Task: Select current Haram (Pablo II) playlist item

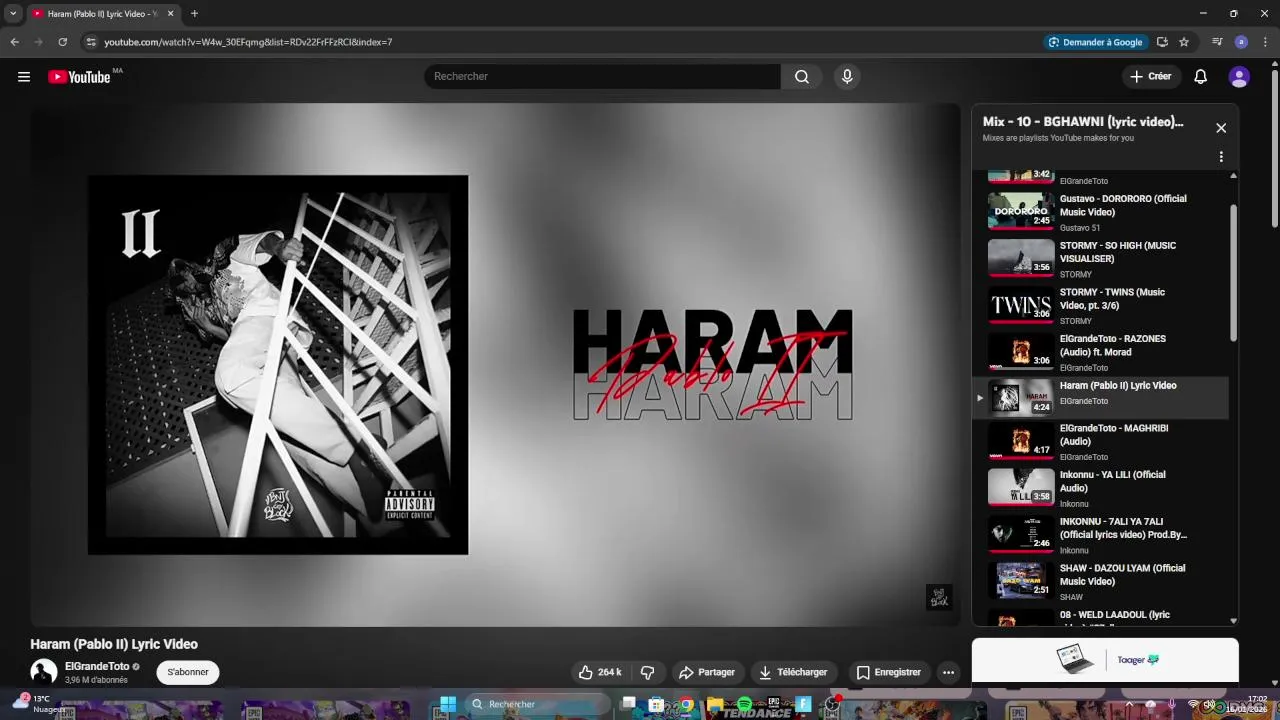Action: 1100,397
